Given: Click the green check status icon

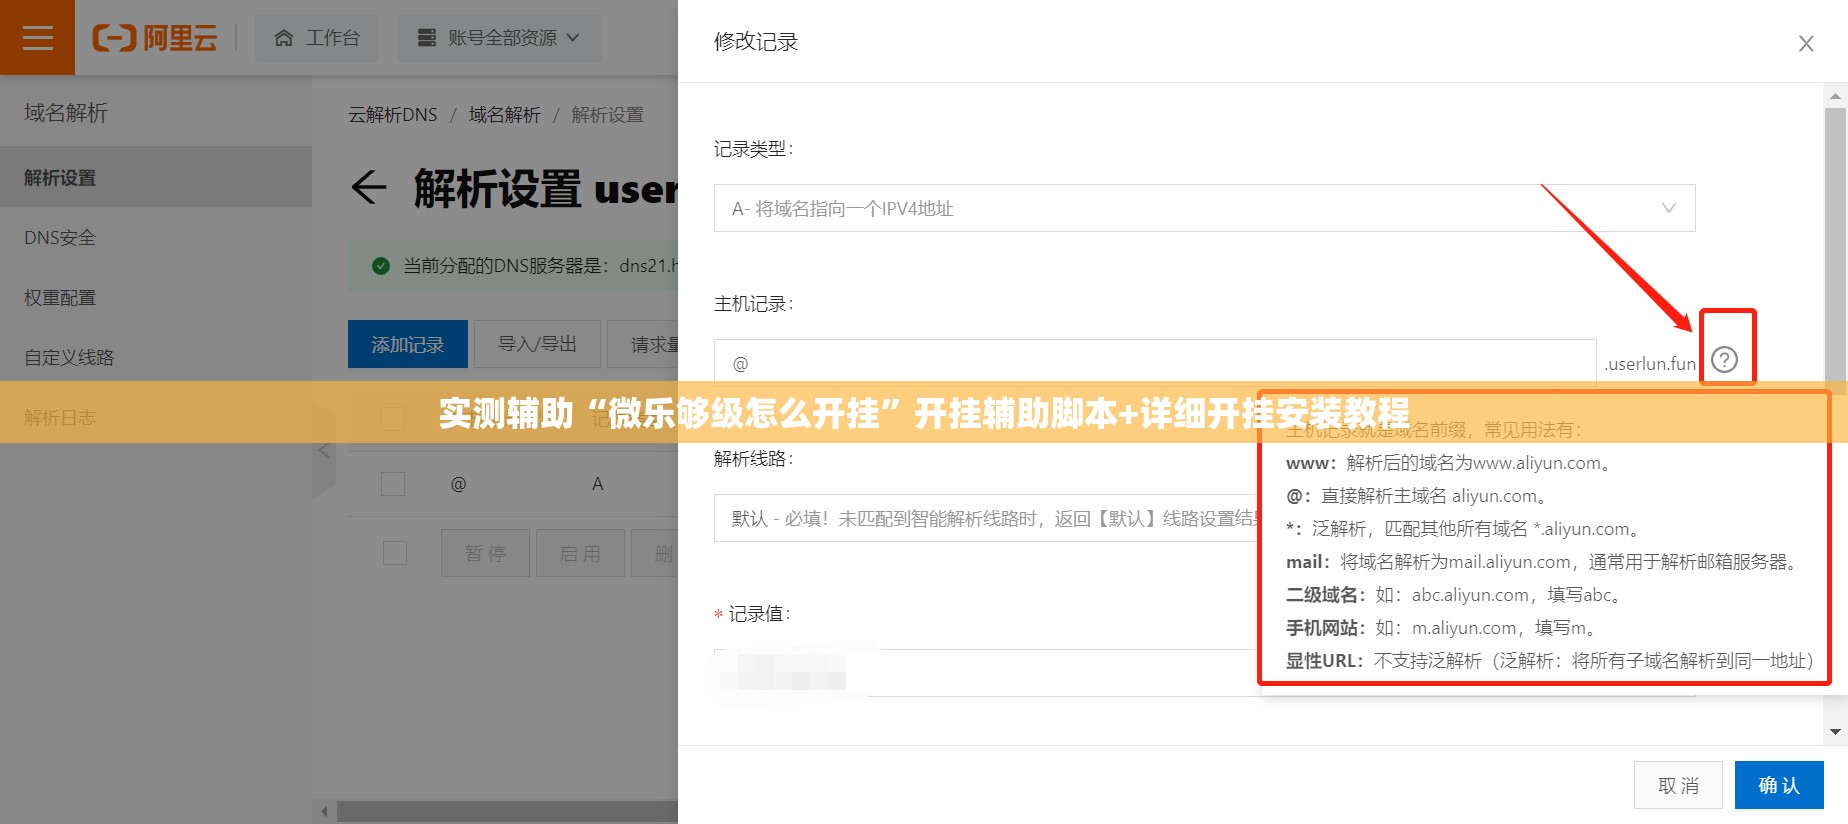Looking at the screenshot, I should pyautogui.click(x=381, y=266).
